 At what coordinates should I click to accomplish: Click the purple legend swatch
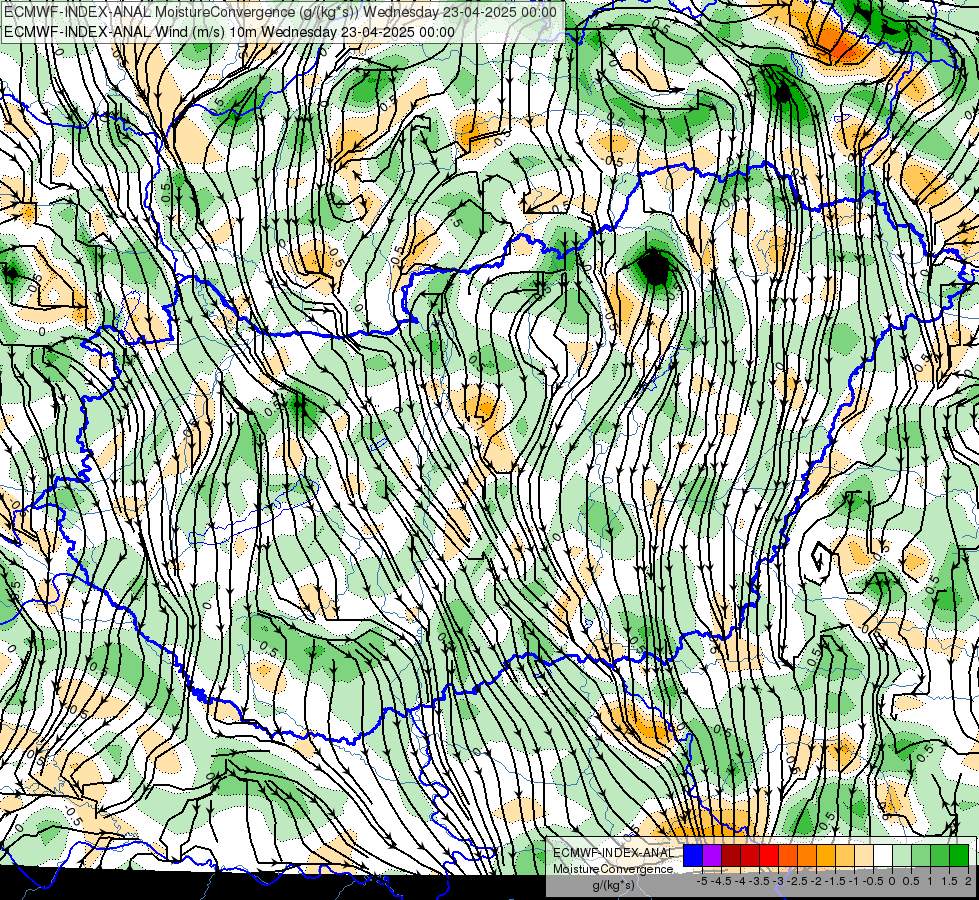[712, 855]
